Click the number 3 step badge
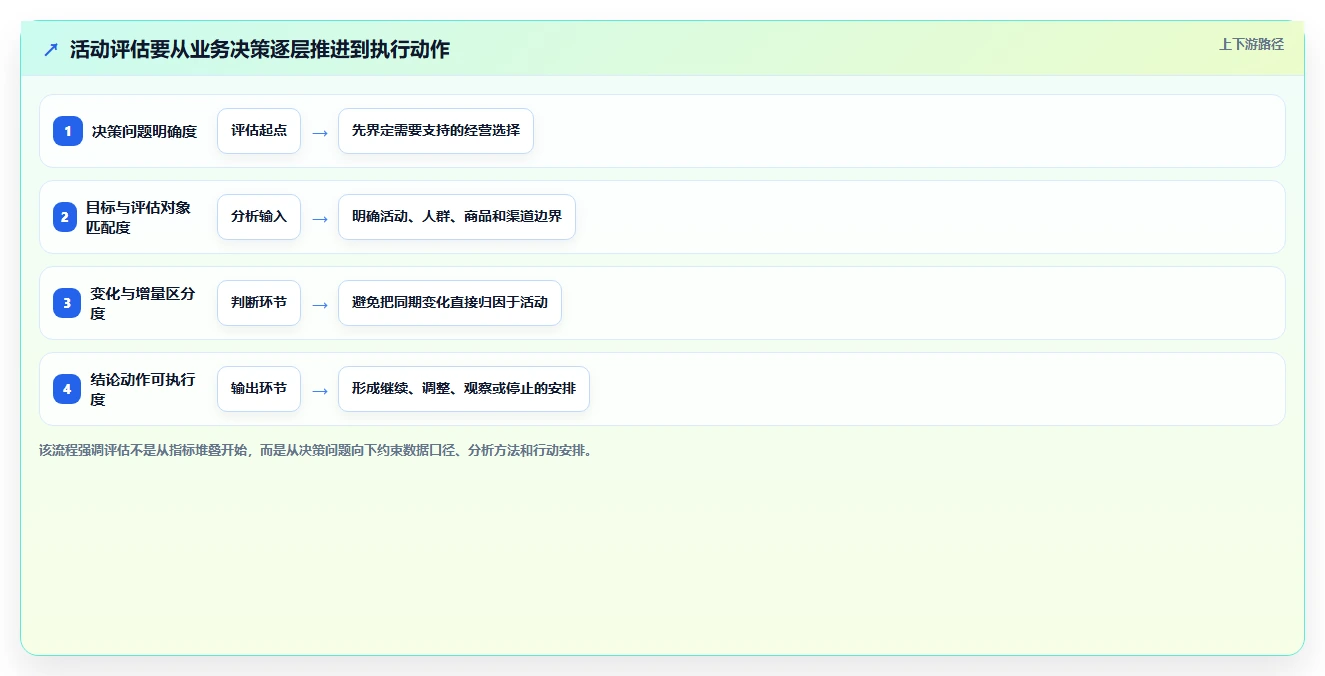This screenshot has width=1325, height=676. tap(68, 303)
